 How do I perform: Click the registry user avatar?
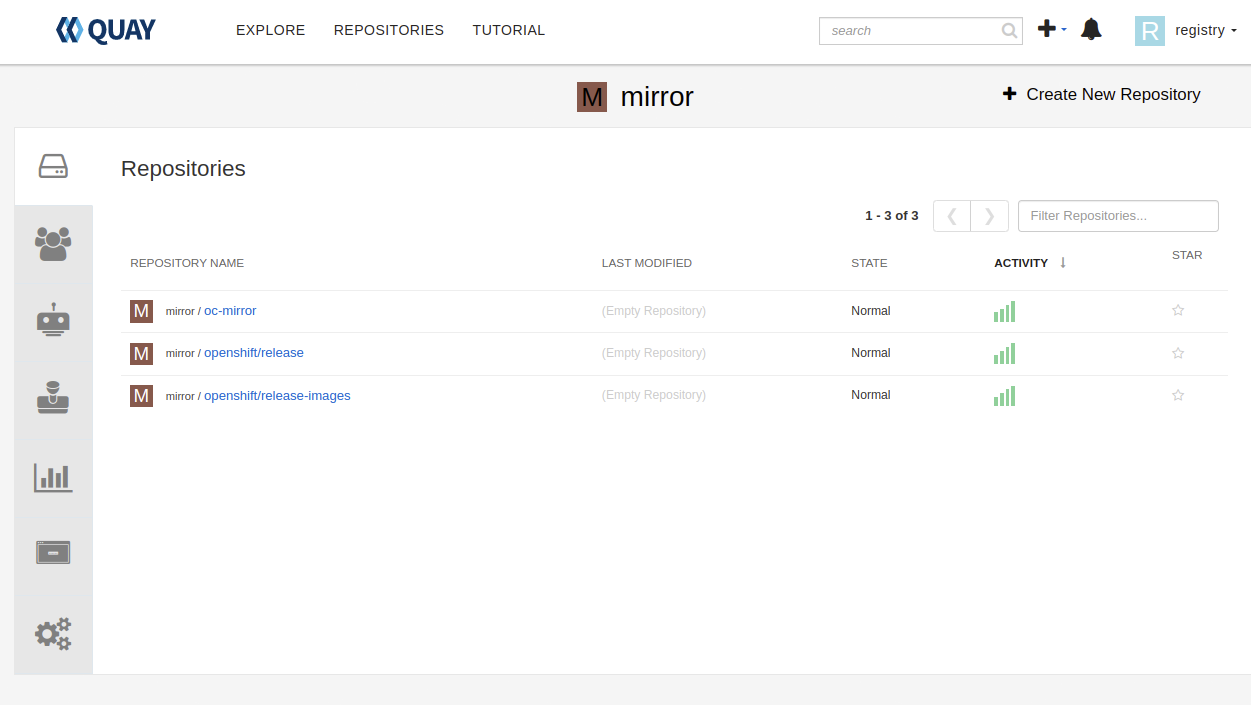click(1150, 31)
